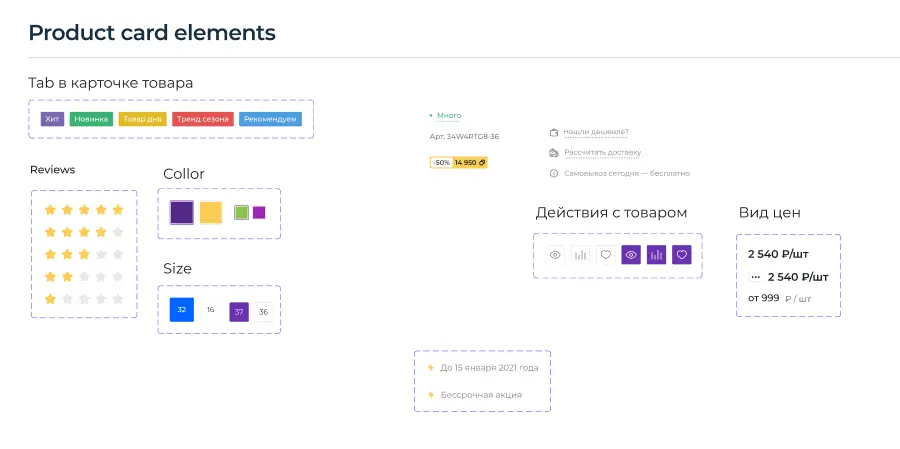Pick the small green color swatch
The image size is (900, 449).
pos(241,212)
